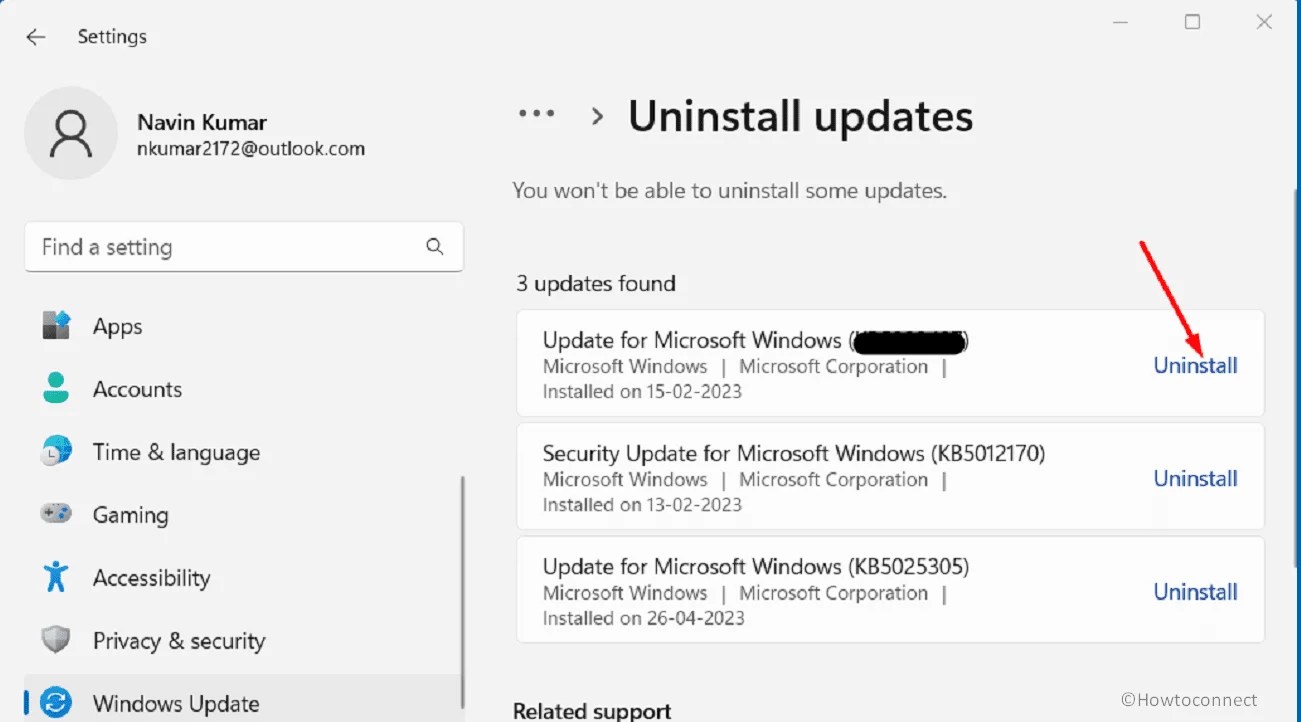Expand the breadcrumb ellipsis menu
Viewport: 1301px width, 722px height.
[x=537, y=114]
